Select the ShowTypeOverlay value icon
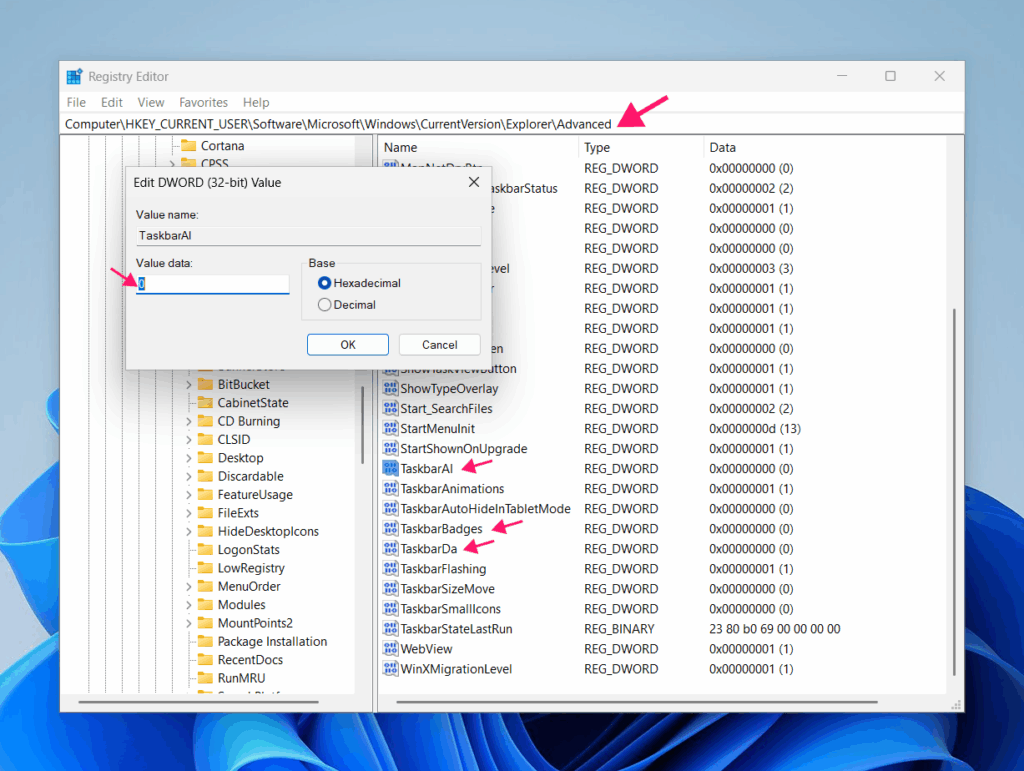 pyautogui.click(x=391, y=388)
